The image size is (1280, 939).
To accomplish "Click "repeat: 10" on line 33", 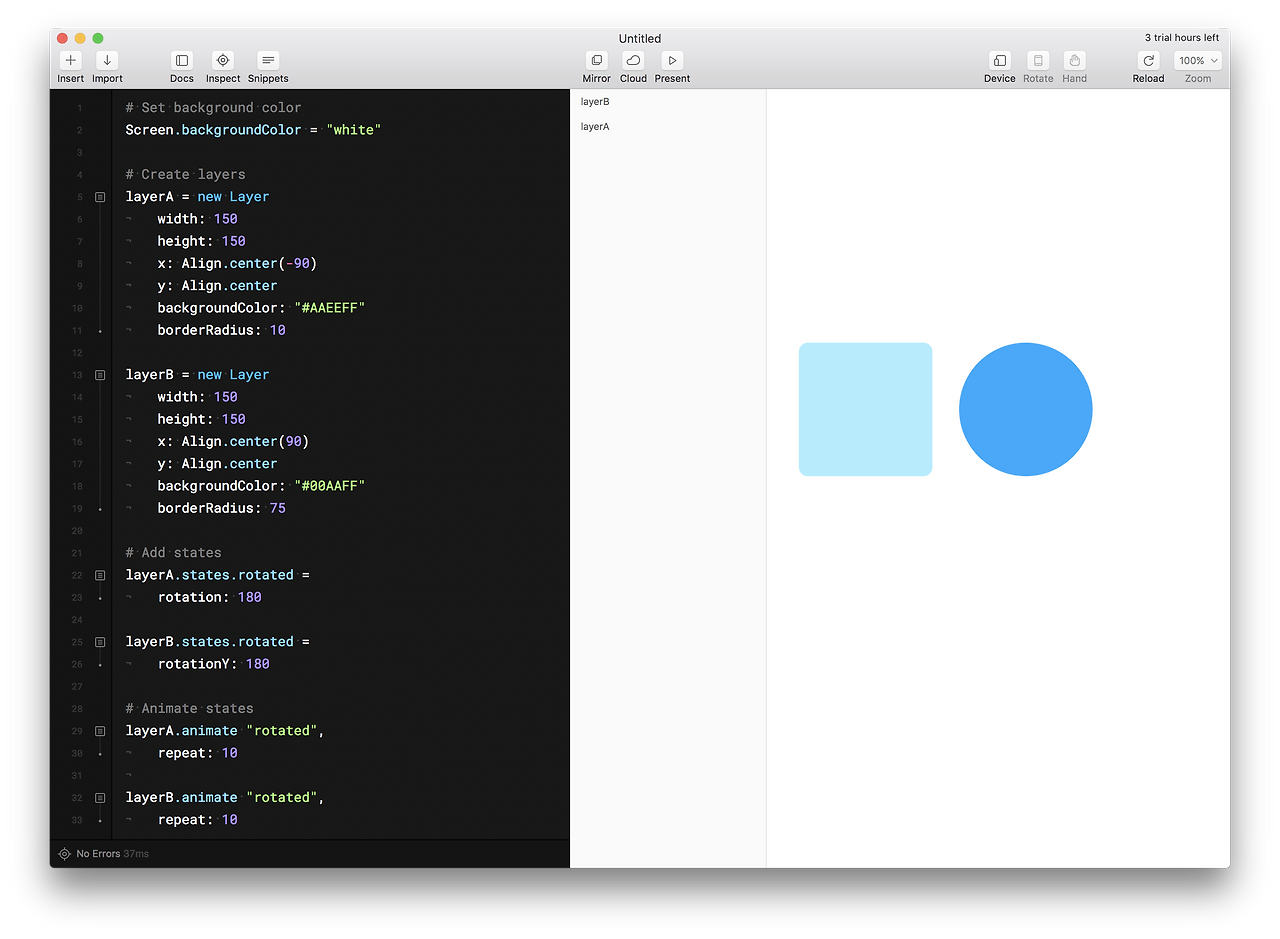I will tap(197, 820).
